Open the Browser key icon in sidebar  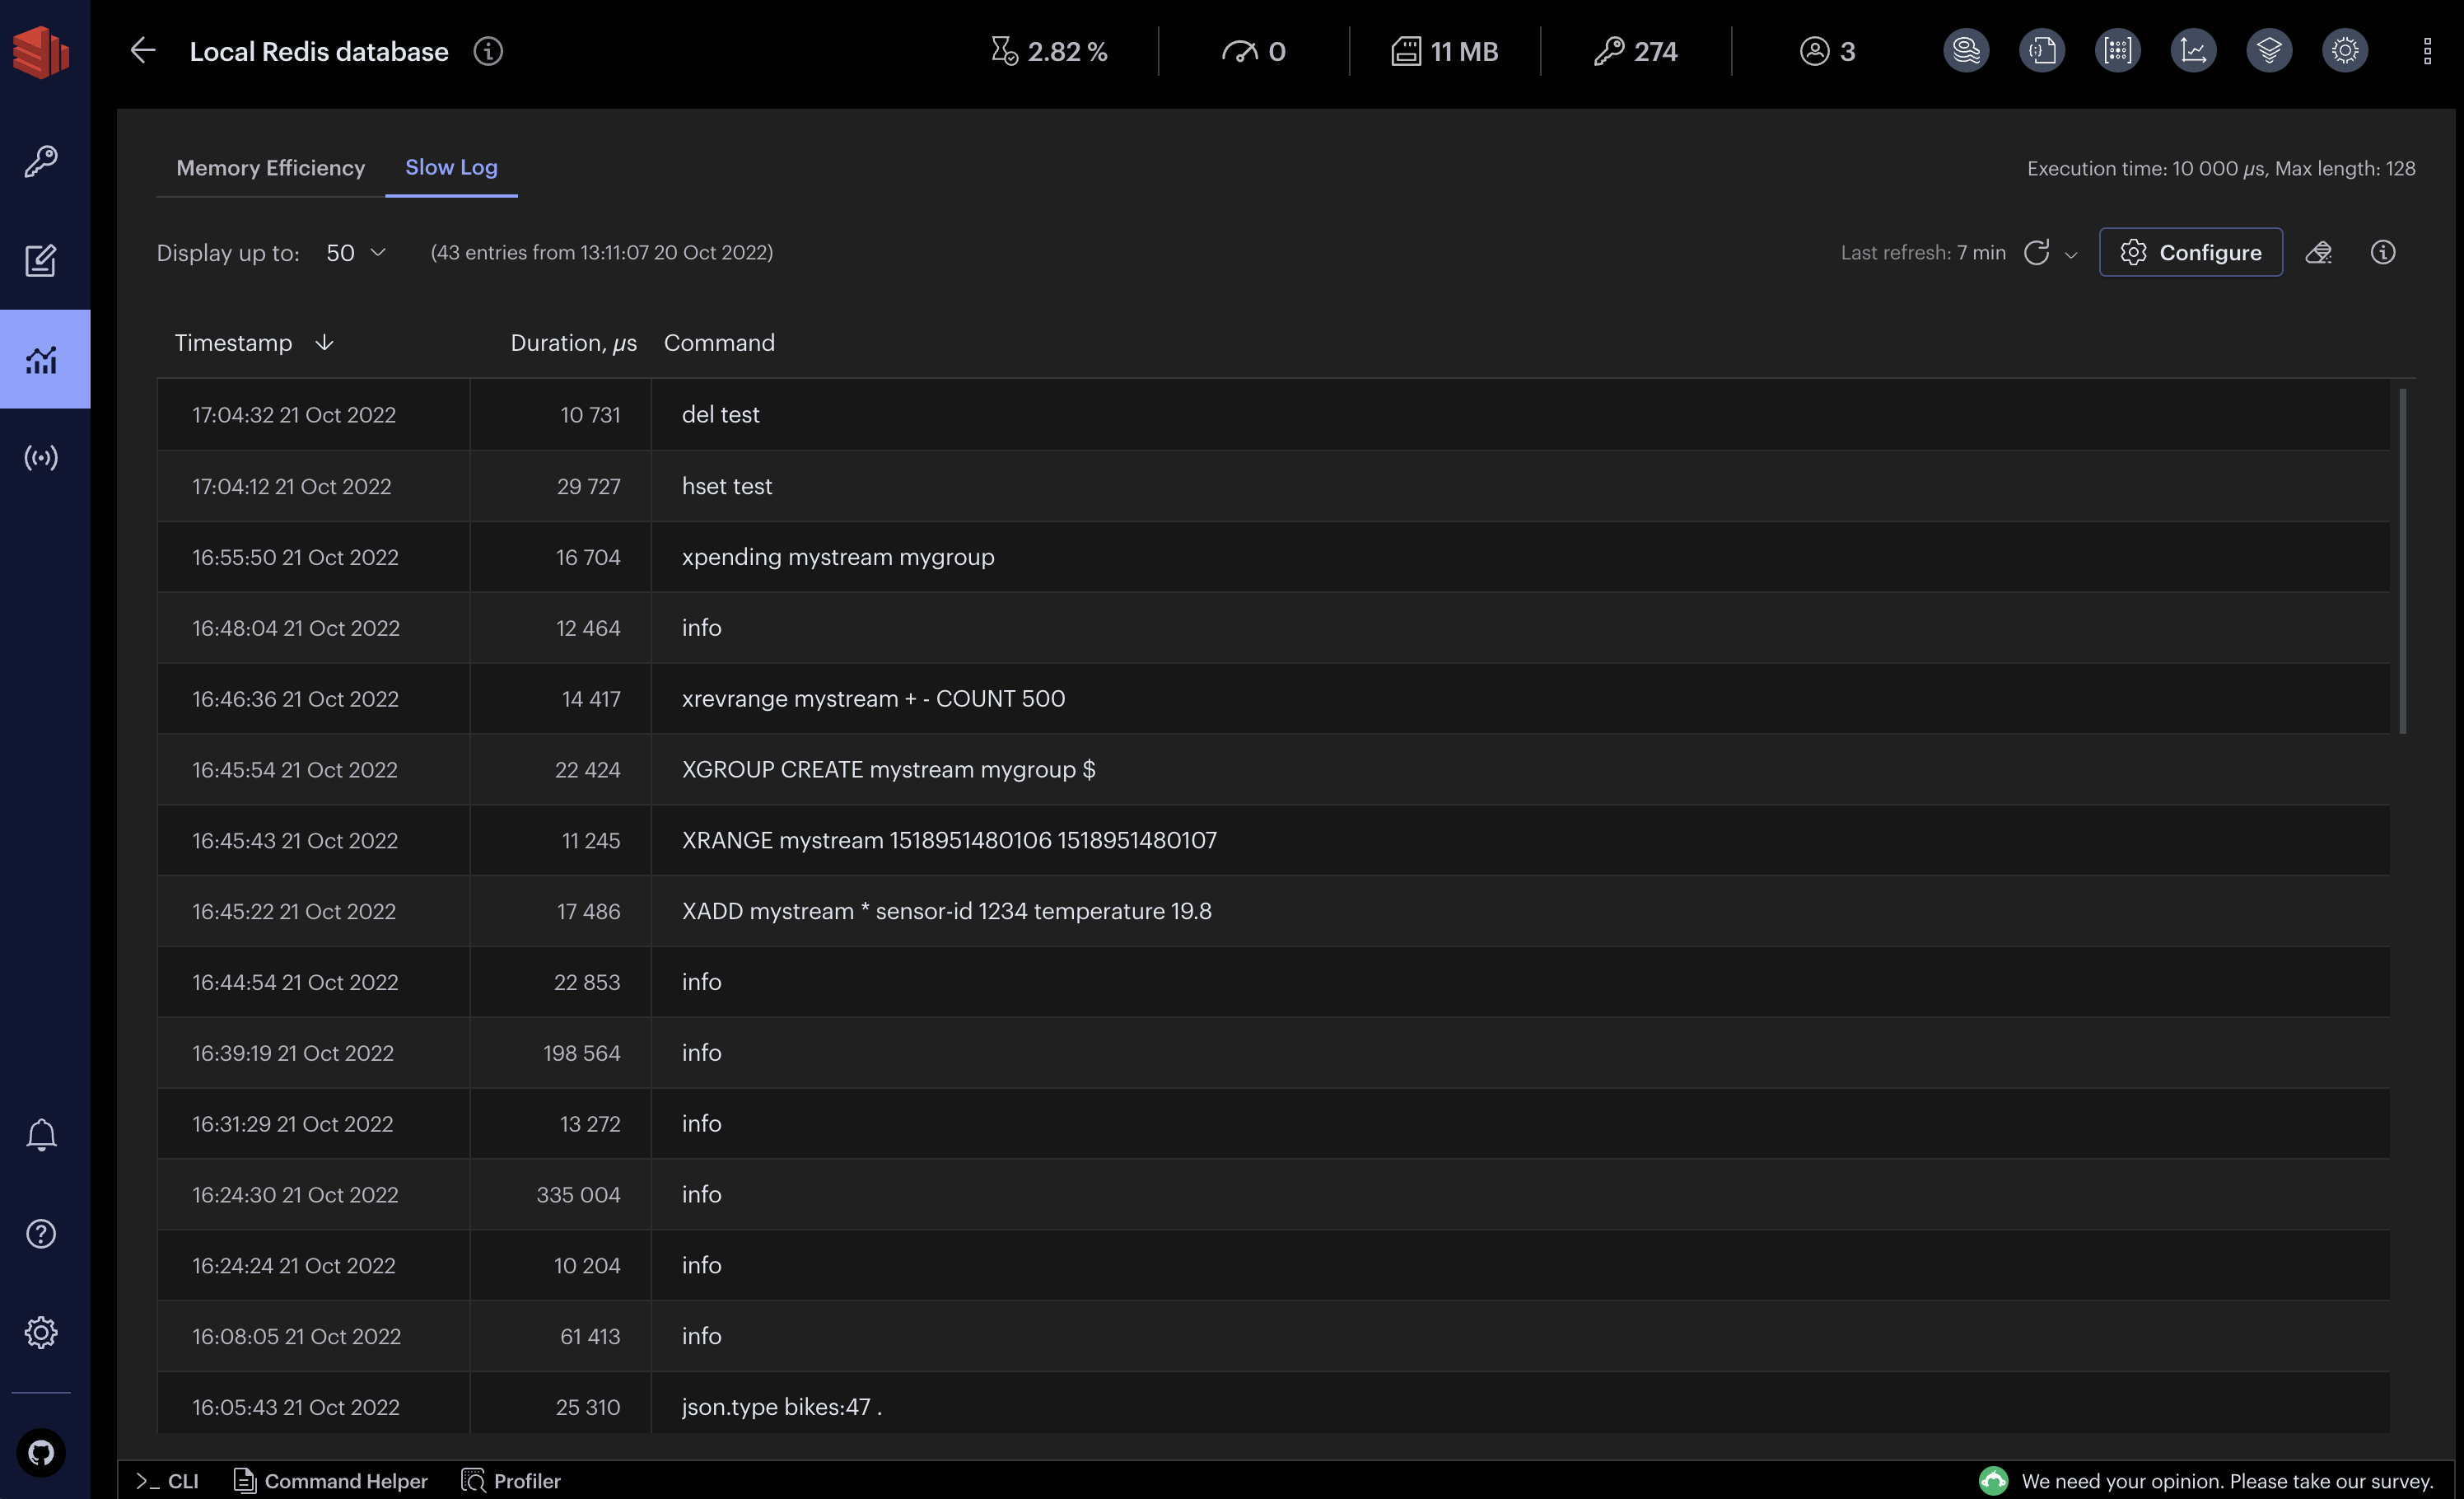41,161
